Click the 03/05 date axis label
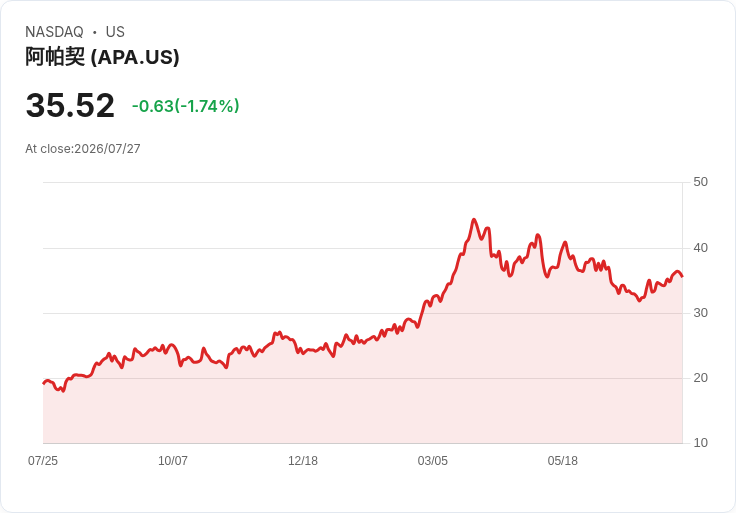This screenshot has width=736, height=513. point(433,460)
